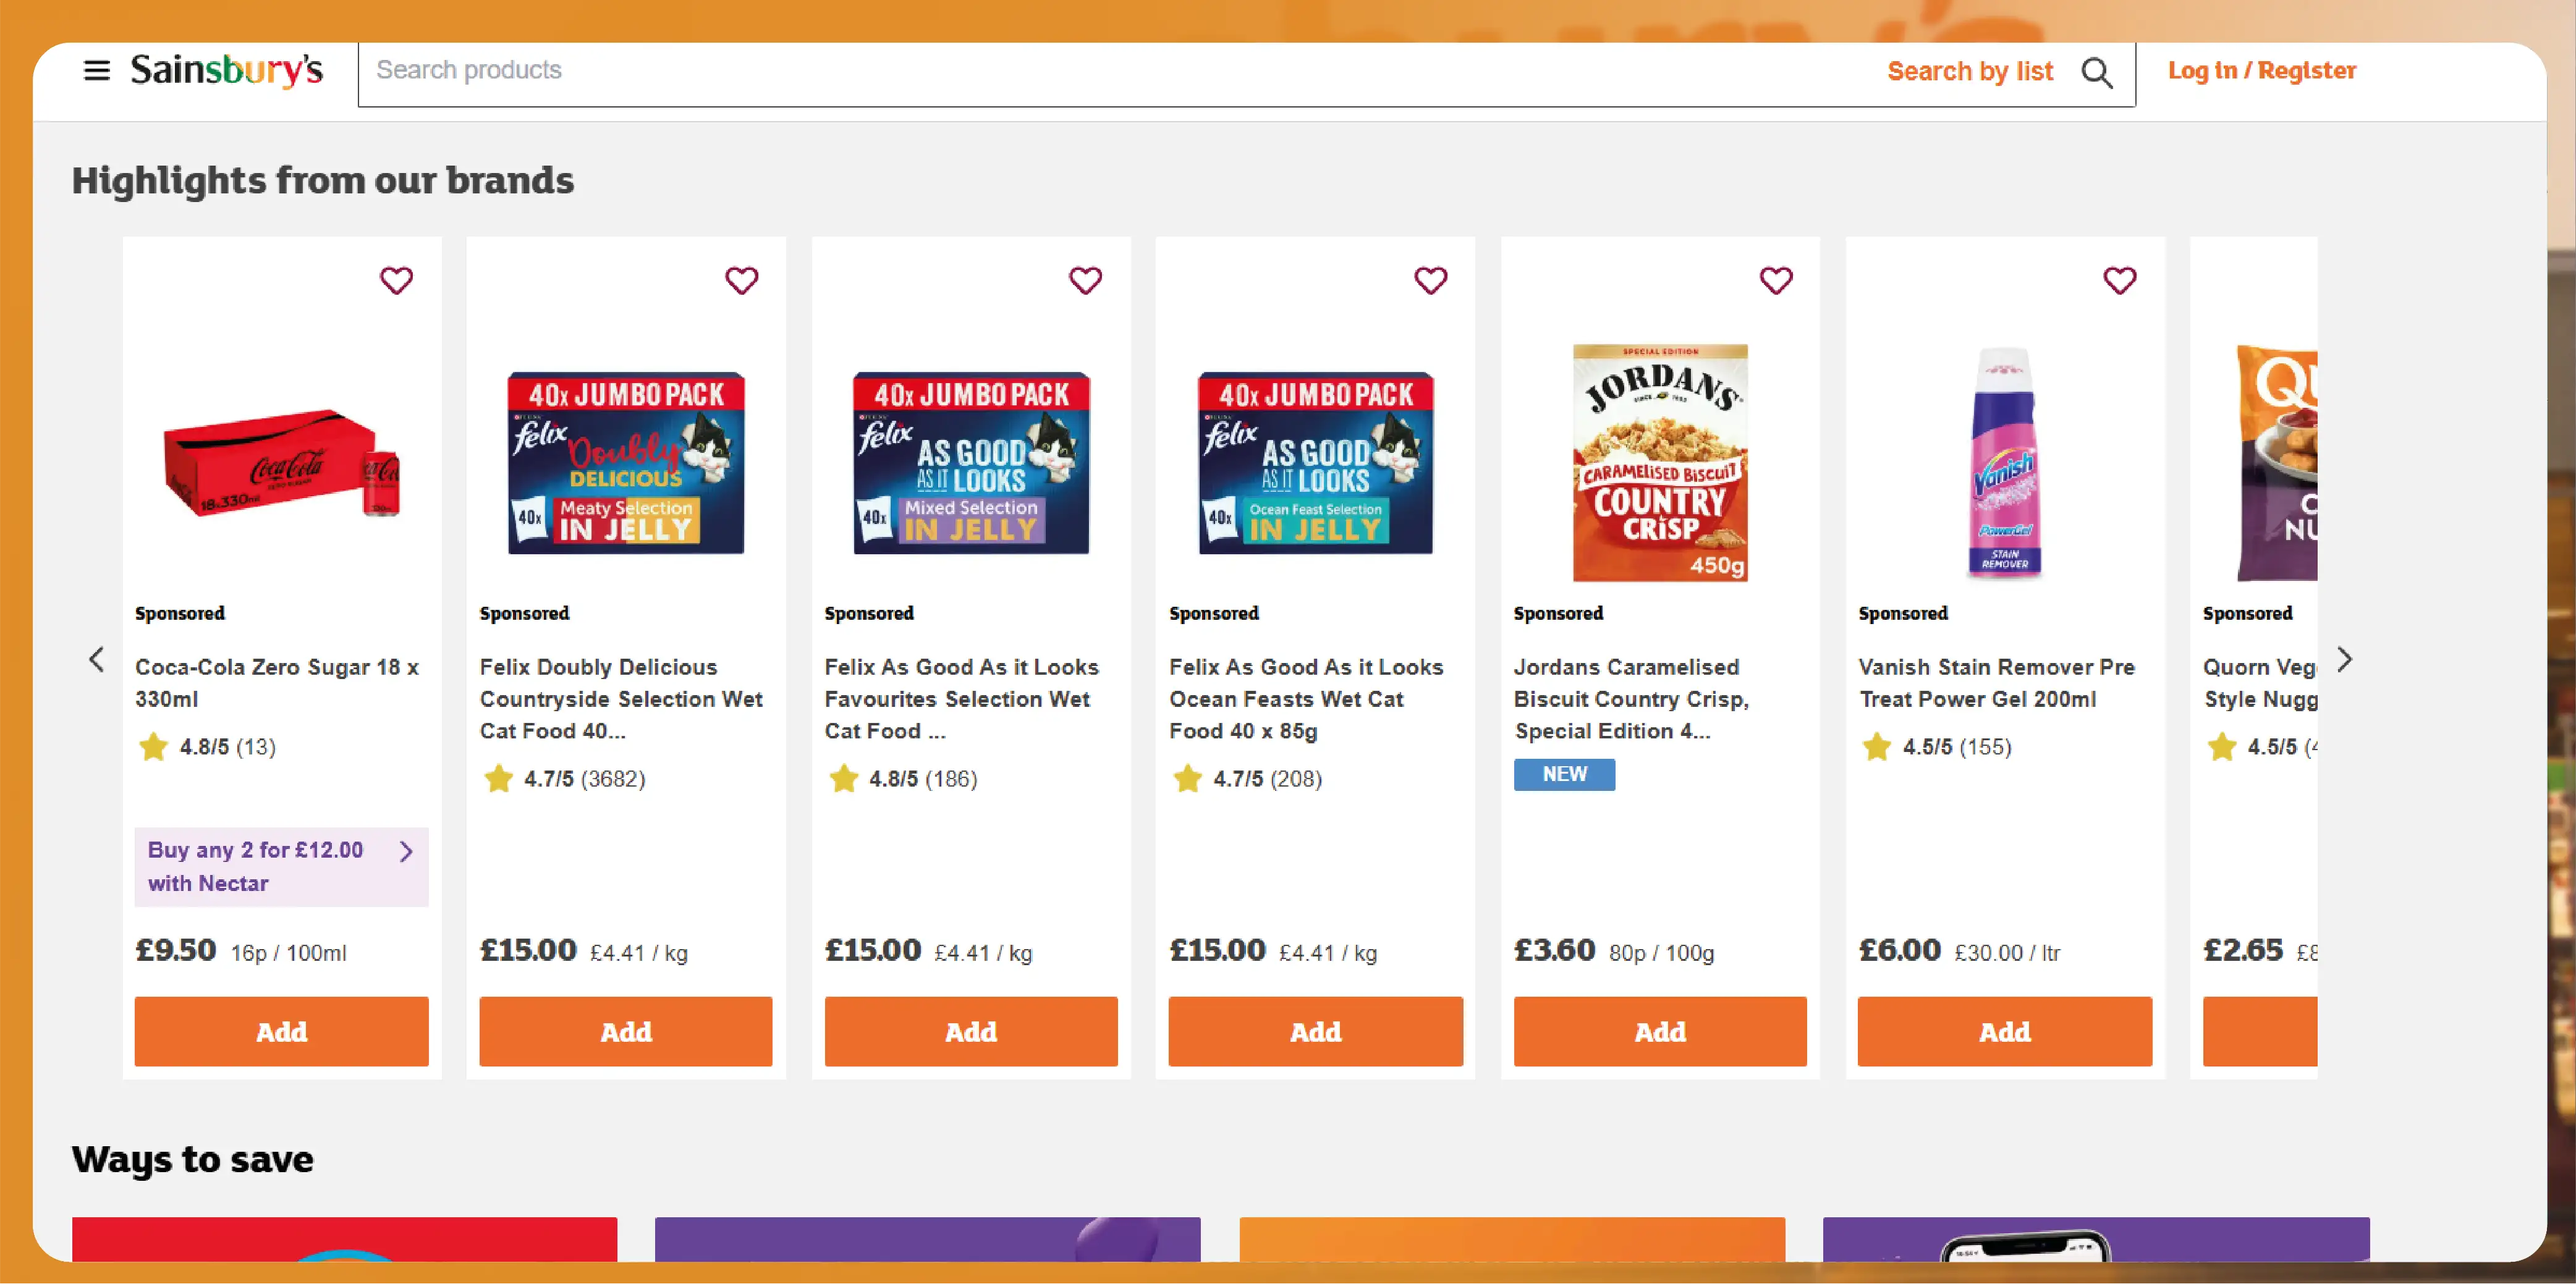This screenshot has width=2576, height=1284.
Task: Favourite Felix Doubly Delicious cat food
Action: [x=741, y=281]
